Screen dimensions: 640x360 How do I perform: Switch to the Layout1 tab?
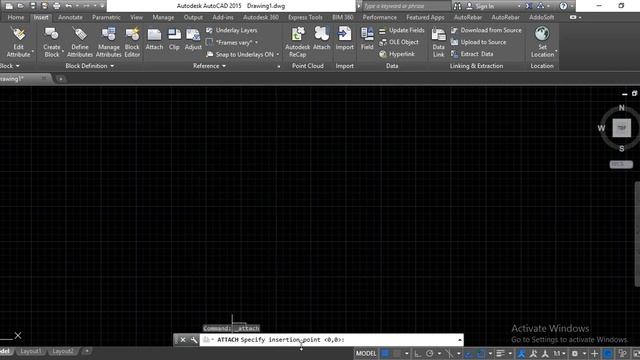tap(31, 351)
